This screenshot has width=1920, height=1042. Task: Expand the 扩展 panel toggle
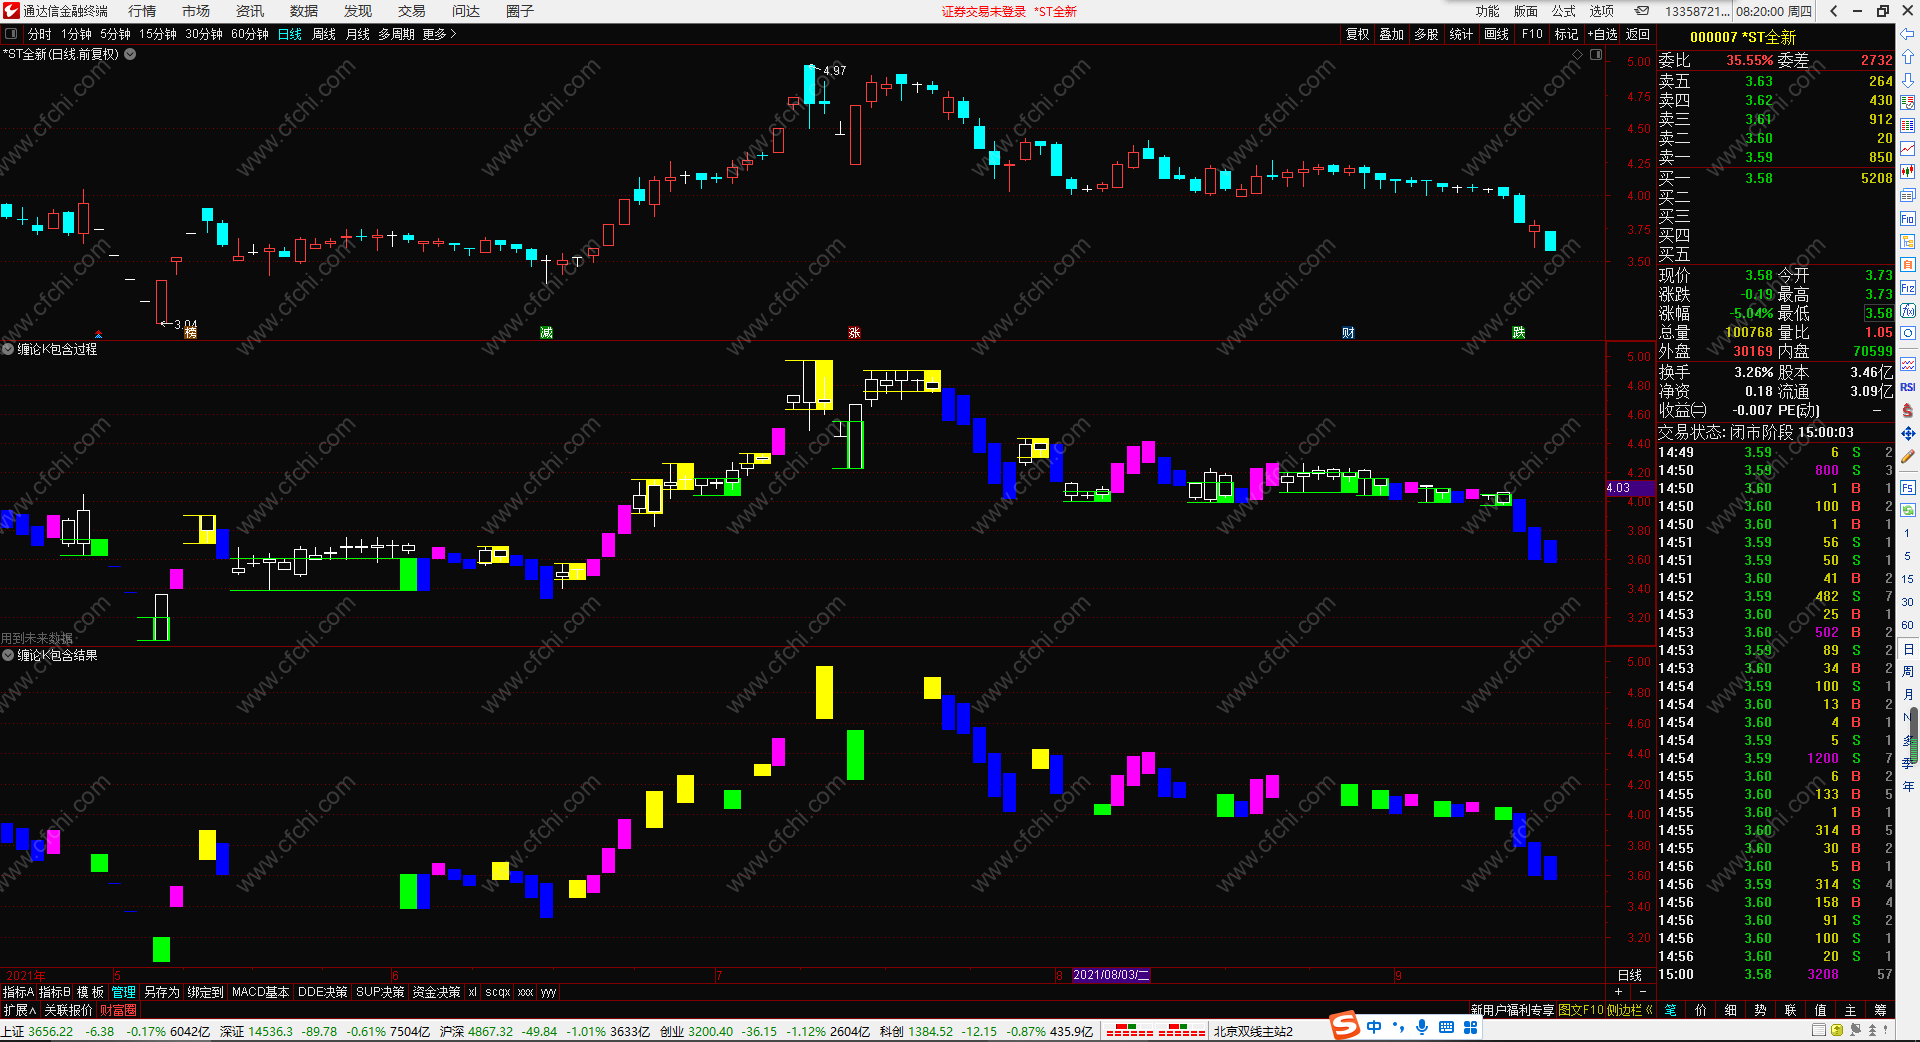tap(19, 1010)
